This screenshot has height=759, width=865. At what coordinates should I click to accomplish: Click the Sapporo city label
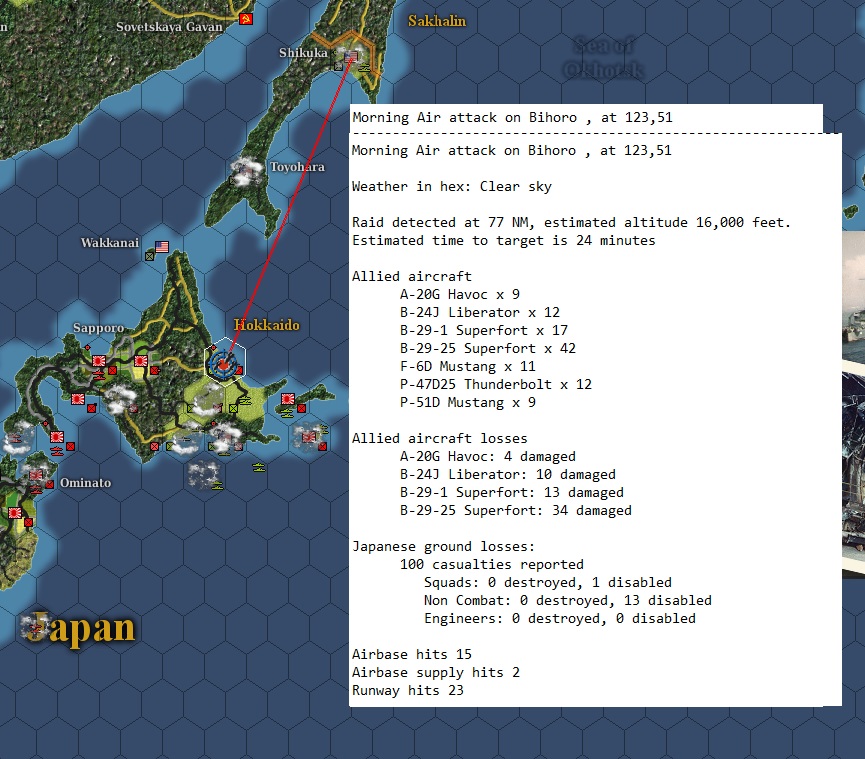[x=99, y=328]
